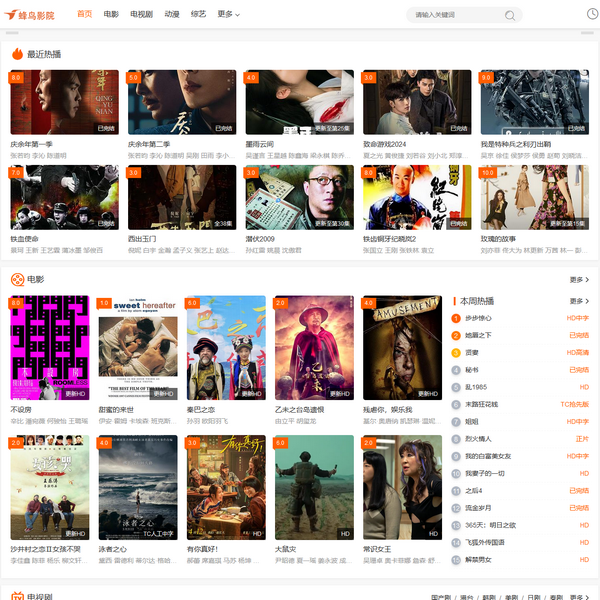This screenshot has width=600, height=600.
Task: Click rank 3 badge for 贤妻
Action: (456, 352)
